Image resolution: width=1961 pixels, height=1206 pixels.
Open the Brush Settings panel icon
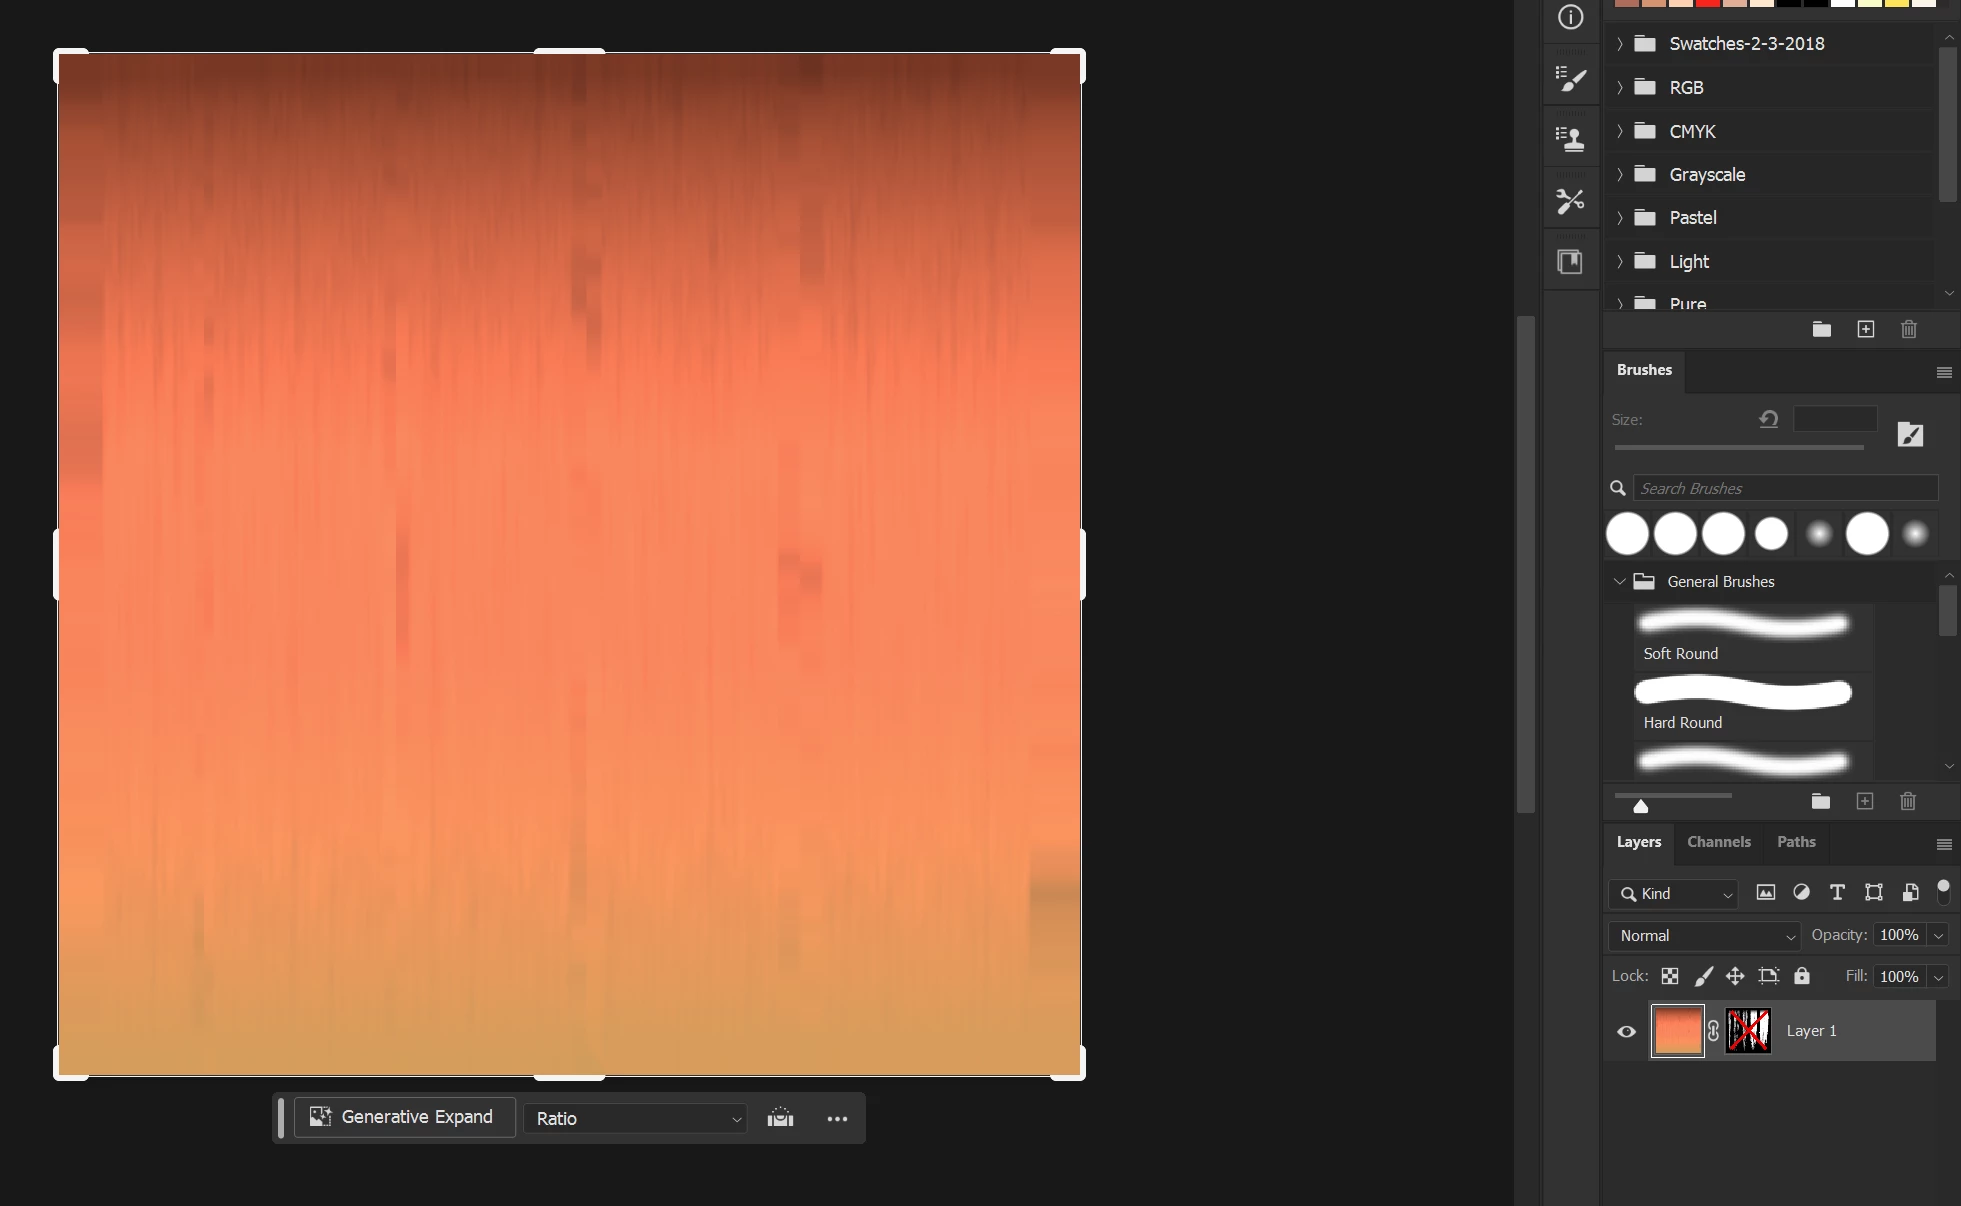(1571, 79)
